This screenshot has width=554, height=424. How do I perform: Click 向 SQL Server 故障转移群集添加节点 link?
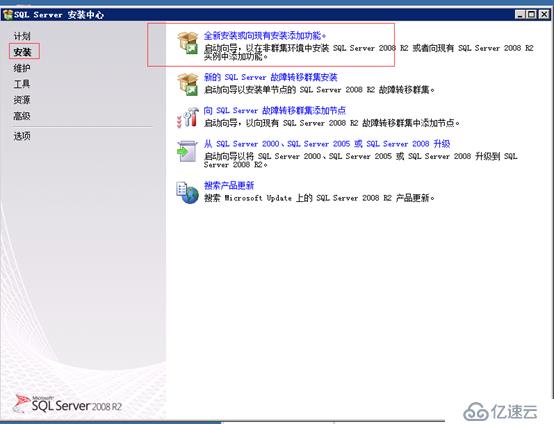[x=275, y=110]
